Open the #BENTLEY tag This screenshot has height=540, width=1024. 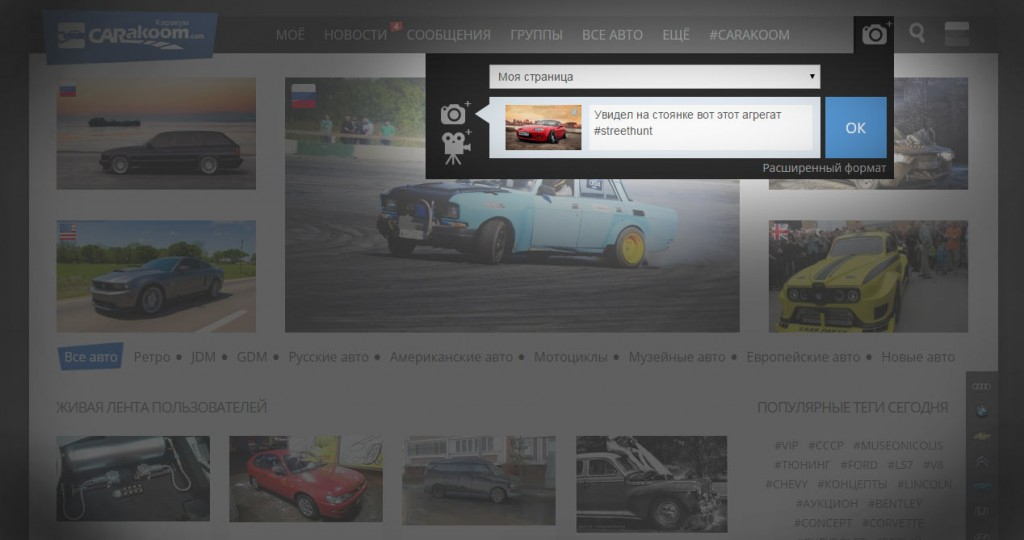[895, 503]
